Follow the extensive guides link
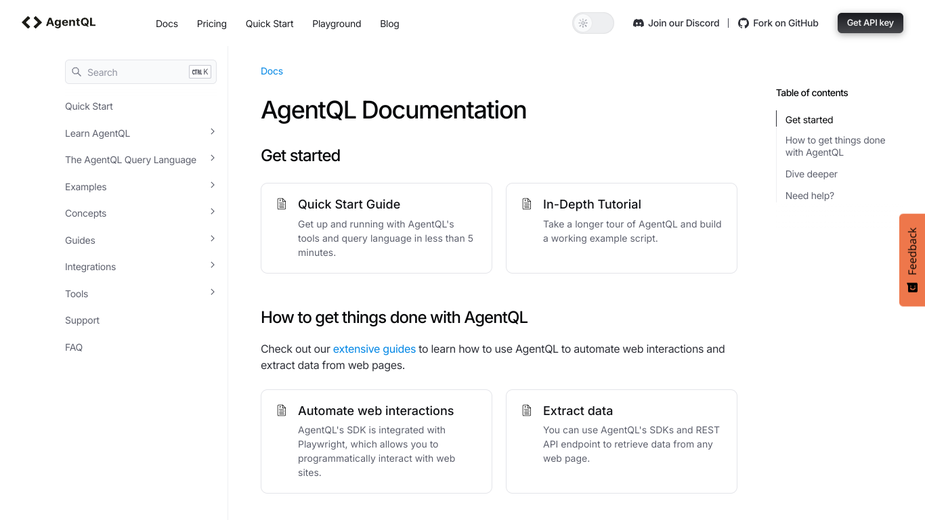The image size is (925, 520). point(374,349)
